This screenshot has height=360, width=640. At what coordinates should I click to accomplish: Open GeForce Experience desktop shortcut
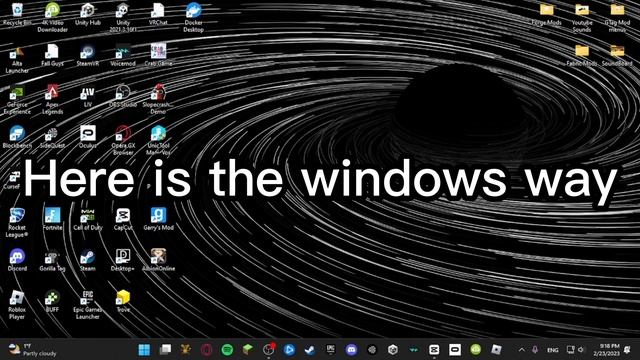click(17, 100)
